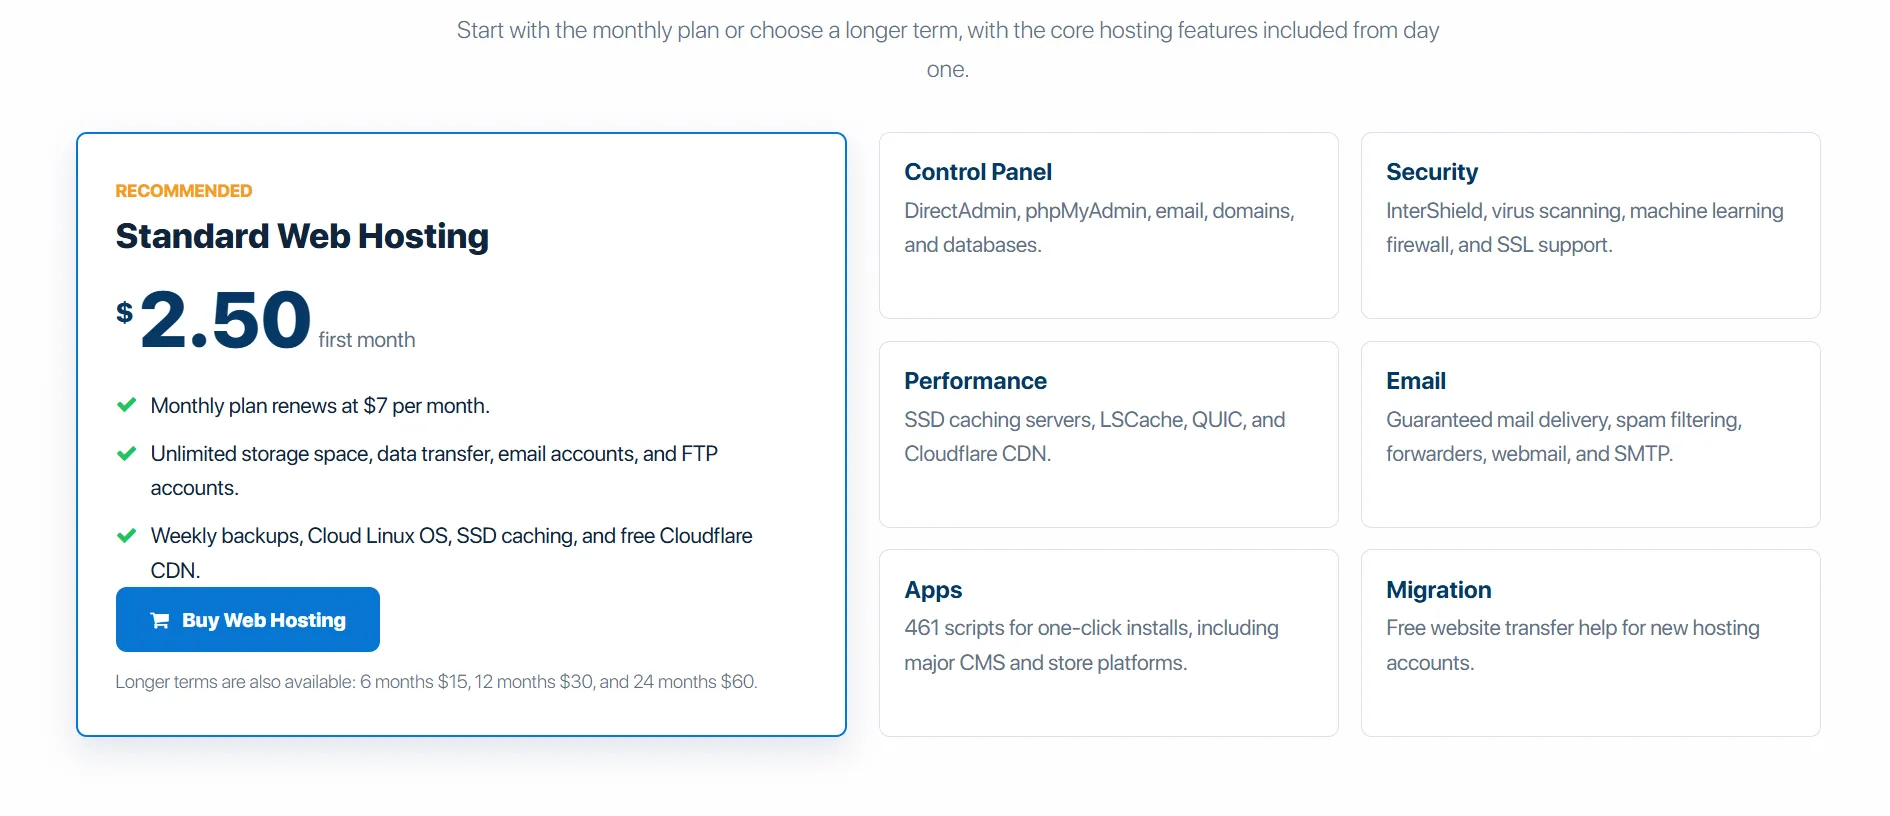This screenshot has width=1890, height=816.
Task: Click the Control Panel heading text
Action: pyautogui.click(x=978, y=172)
